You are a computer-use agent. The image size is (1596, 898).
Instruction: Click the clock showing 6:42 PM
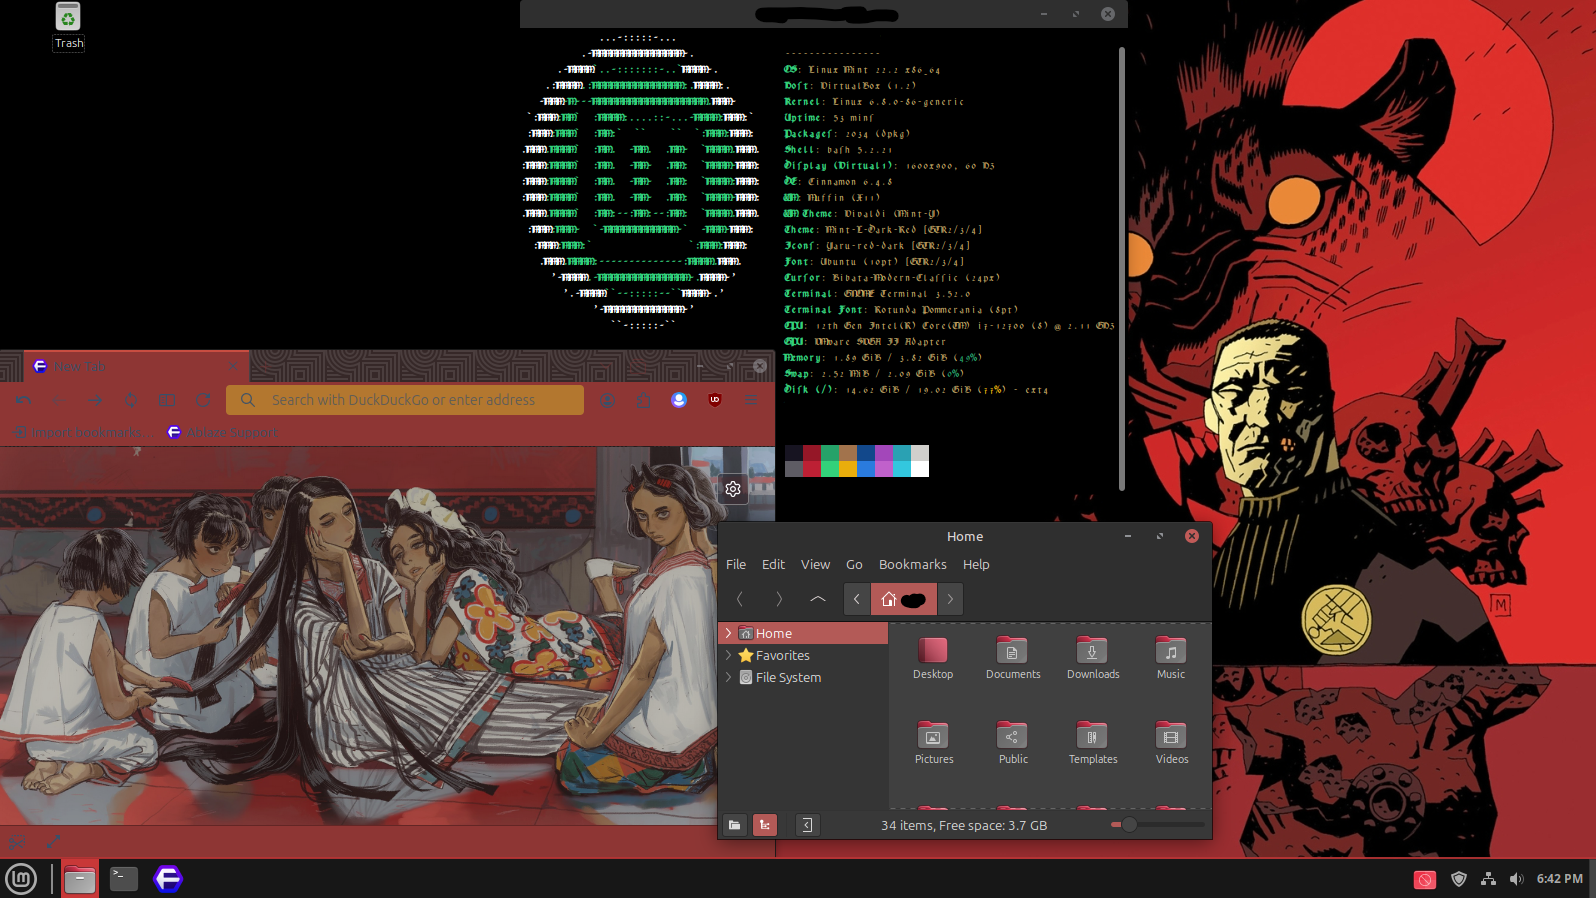[x=1560, y=879]
